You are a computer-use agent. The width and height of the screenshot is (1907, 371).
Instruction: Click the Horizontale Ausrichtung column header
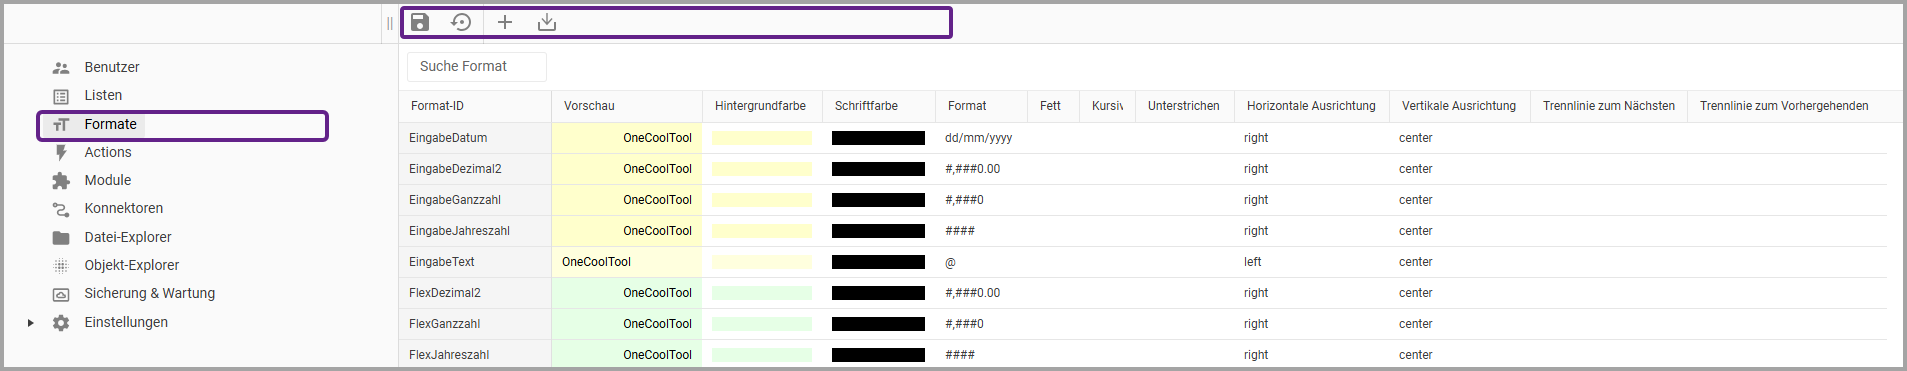point(1311,106)
